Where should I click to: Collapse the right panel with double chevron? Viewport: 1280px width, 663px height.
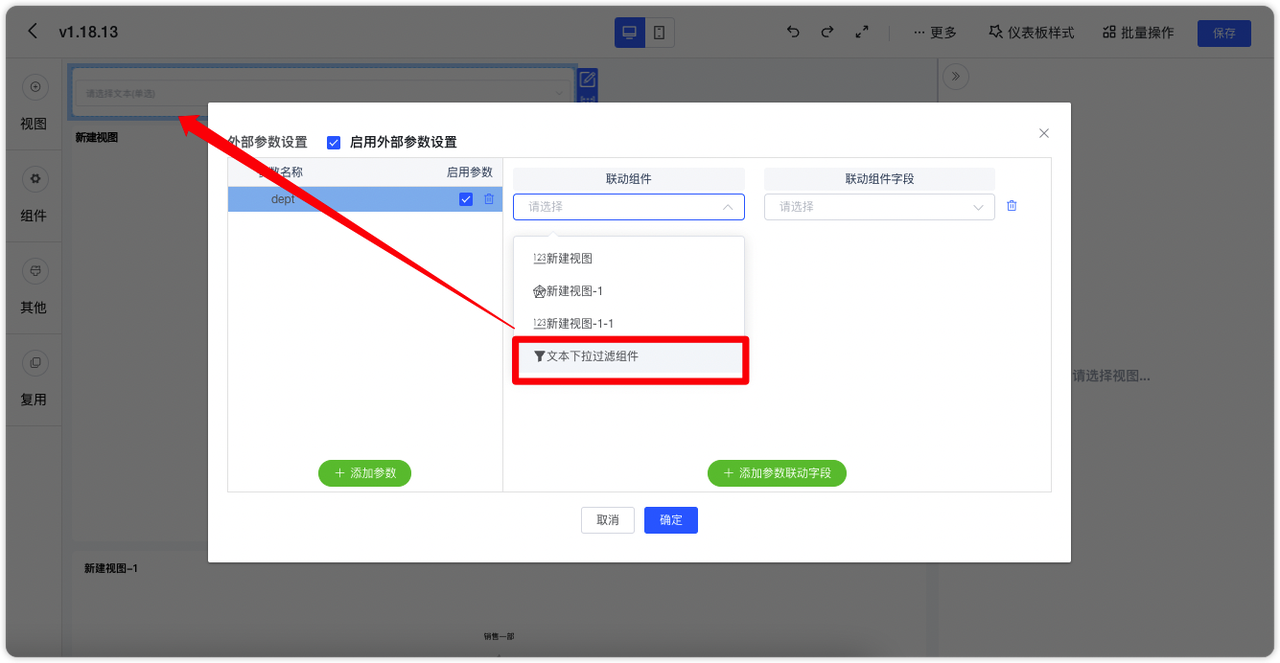[954, 76]
